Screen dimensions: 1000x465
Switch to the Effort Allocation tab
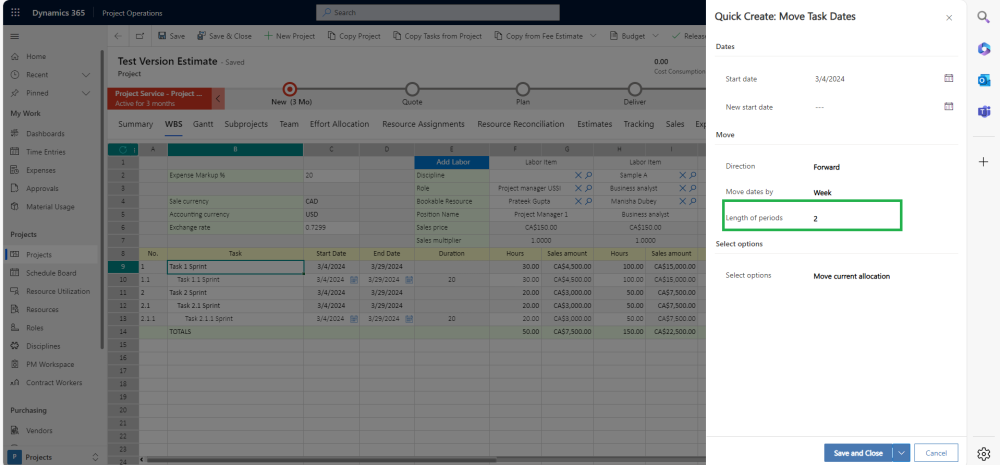pyautogui.click(x=339, y=124)
